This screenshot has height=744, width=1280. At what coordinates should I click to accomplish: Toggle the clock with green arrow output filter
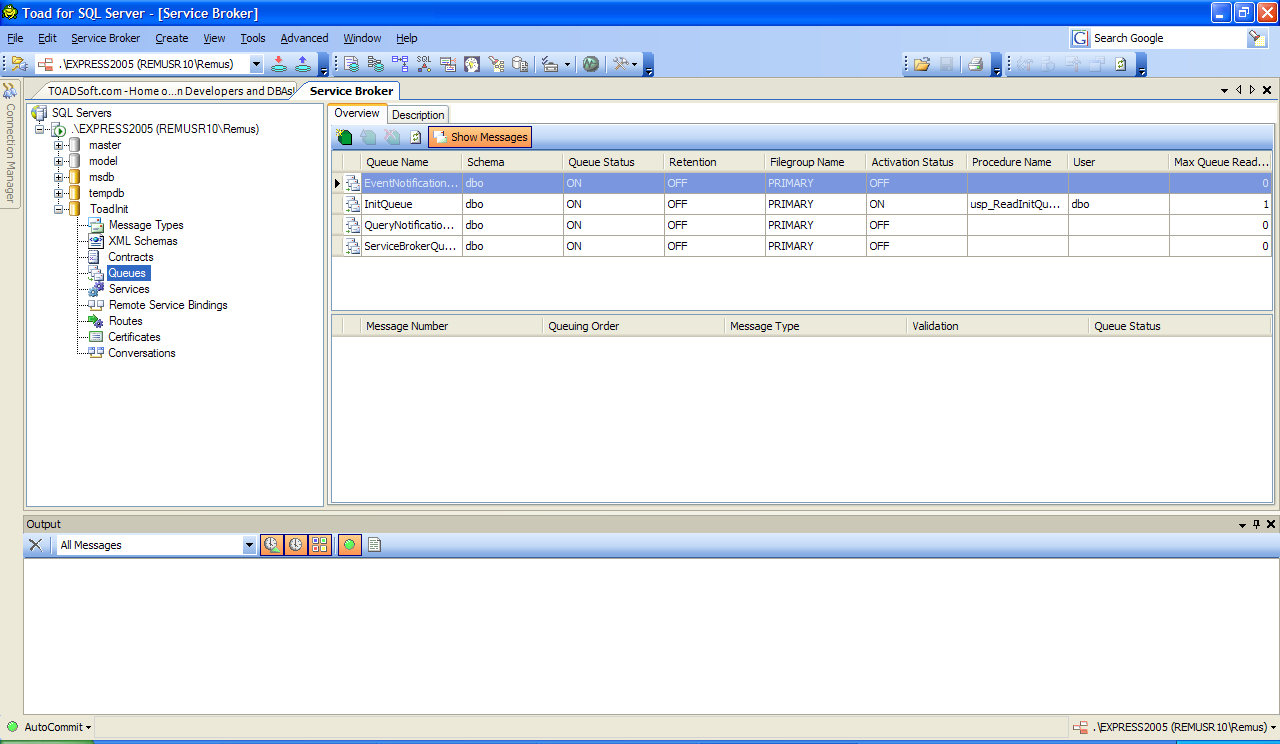click(x=272, y=545)
